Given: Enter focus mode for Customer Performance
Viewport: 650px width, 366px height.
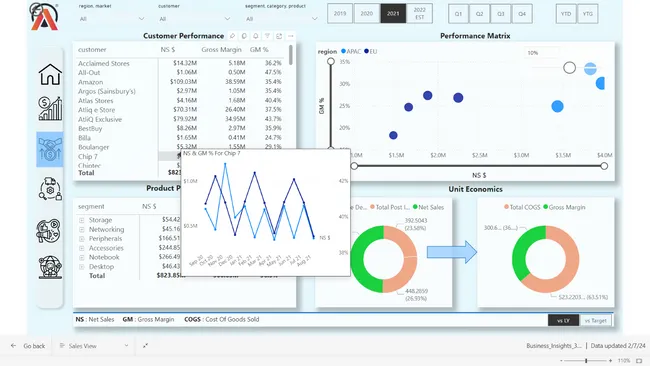Looking at the screenshot, I should click(279, 36).
